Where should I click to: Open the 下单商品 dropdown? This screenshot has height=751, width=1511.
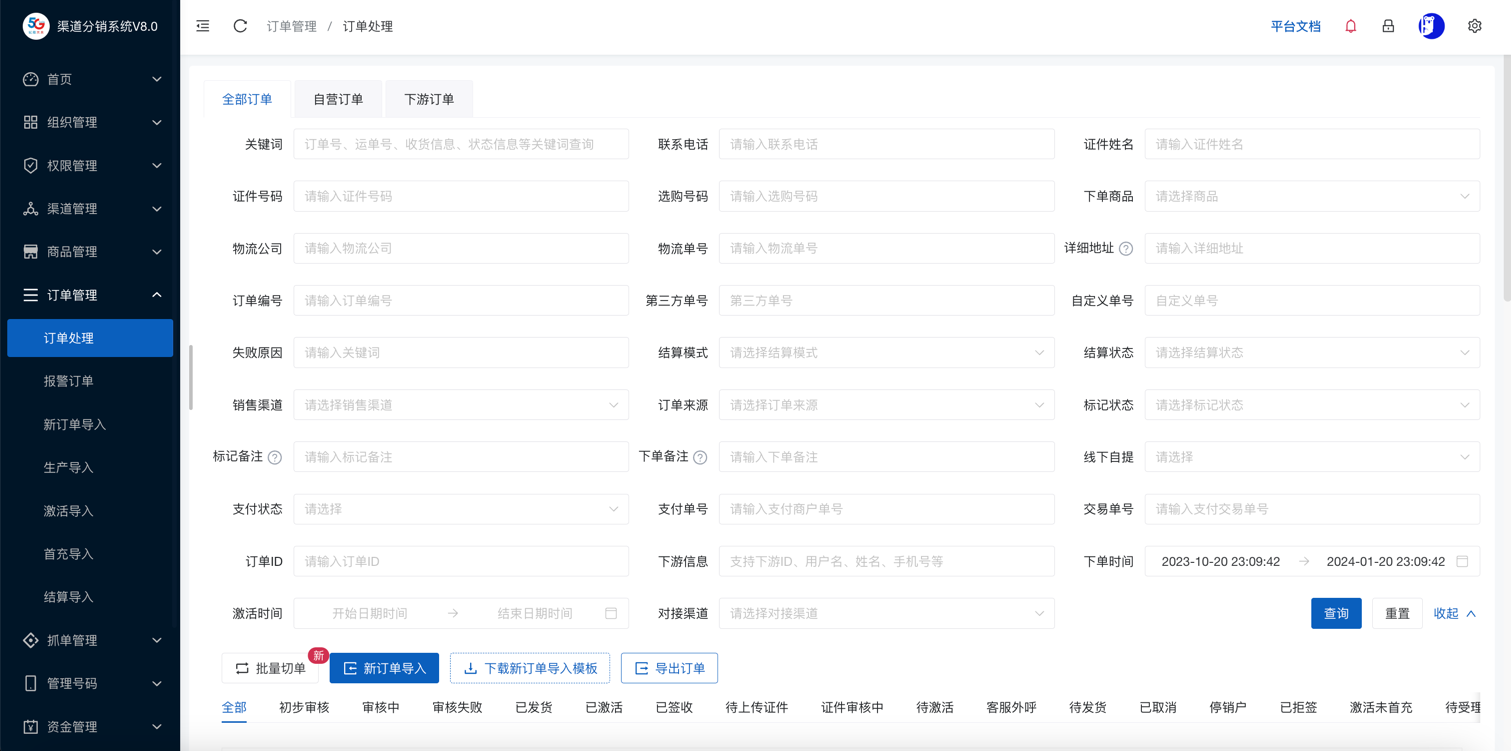tap(1311, 196)
